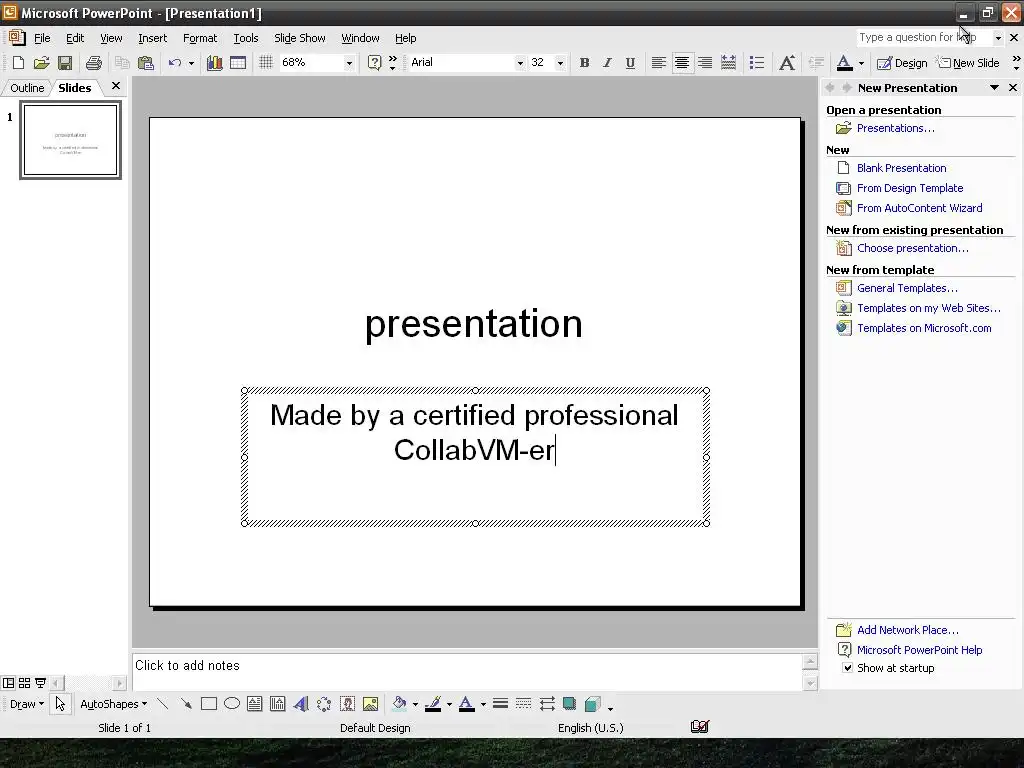Open the Draw menu dropdown
The image size is (1024, 768).
(27, 703)
